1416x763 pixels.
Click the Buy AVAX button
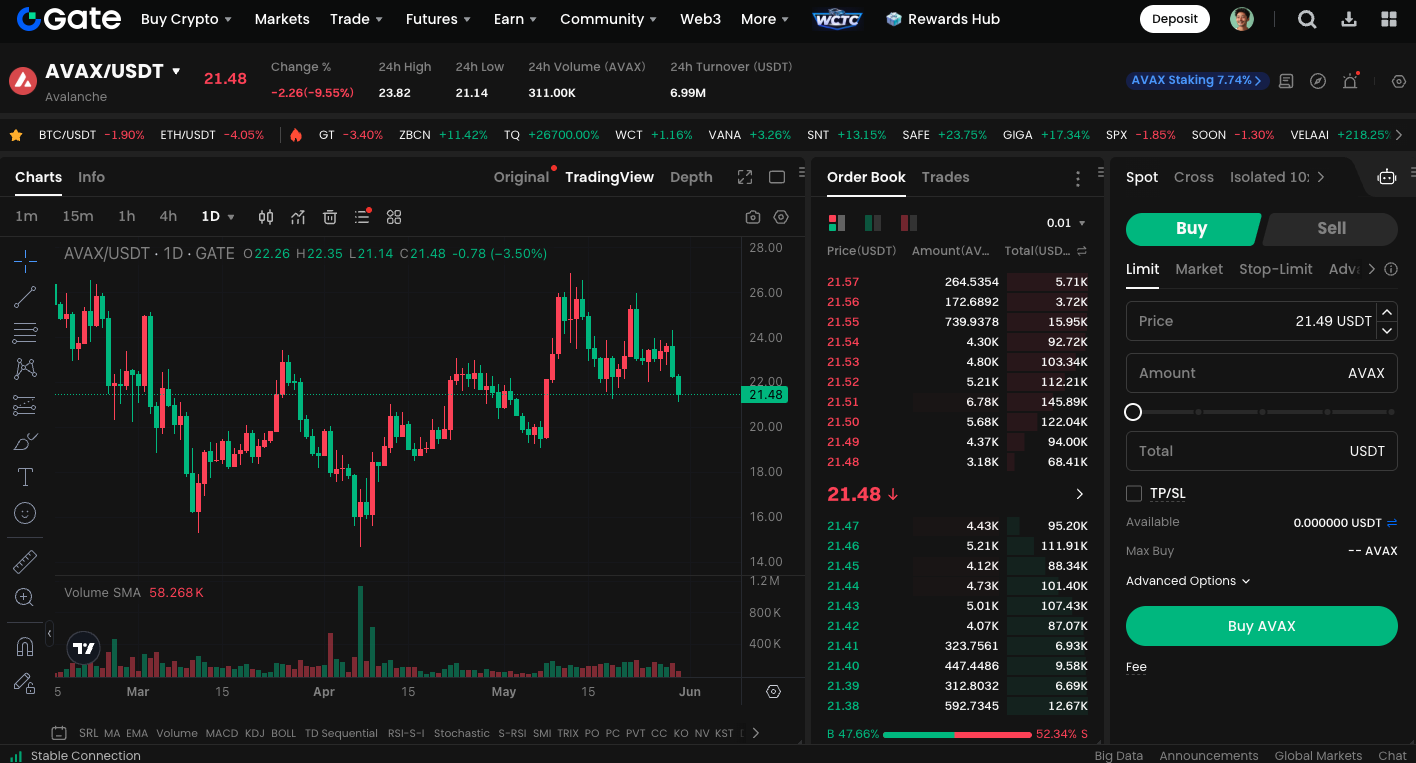pos(1261,626)
